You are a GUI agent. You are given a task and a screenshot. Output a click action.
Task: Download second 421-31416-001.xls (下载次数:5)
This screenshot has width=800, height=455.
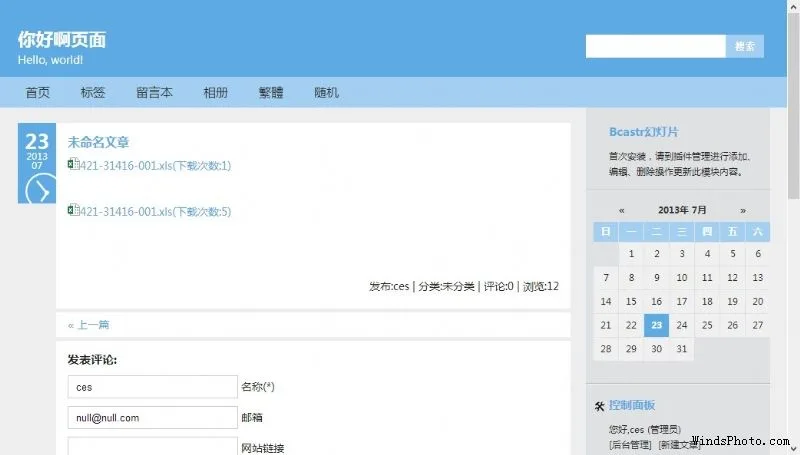[155, 211]
